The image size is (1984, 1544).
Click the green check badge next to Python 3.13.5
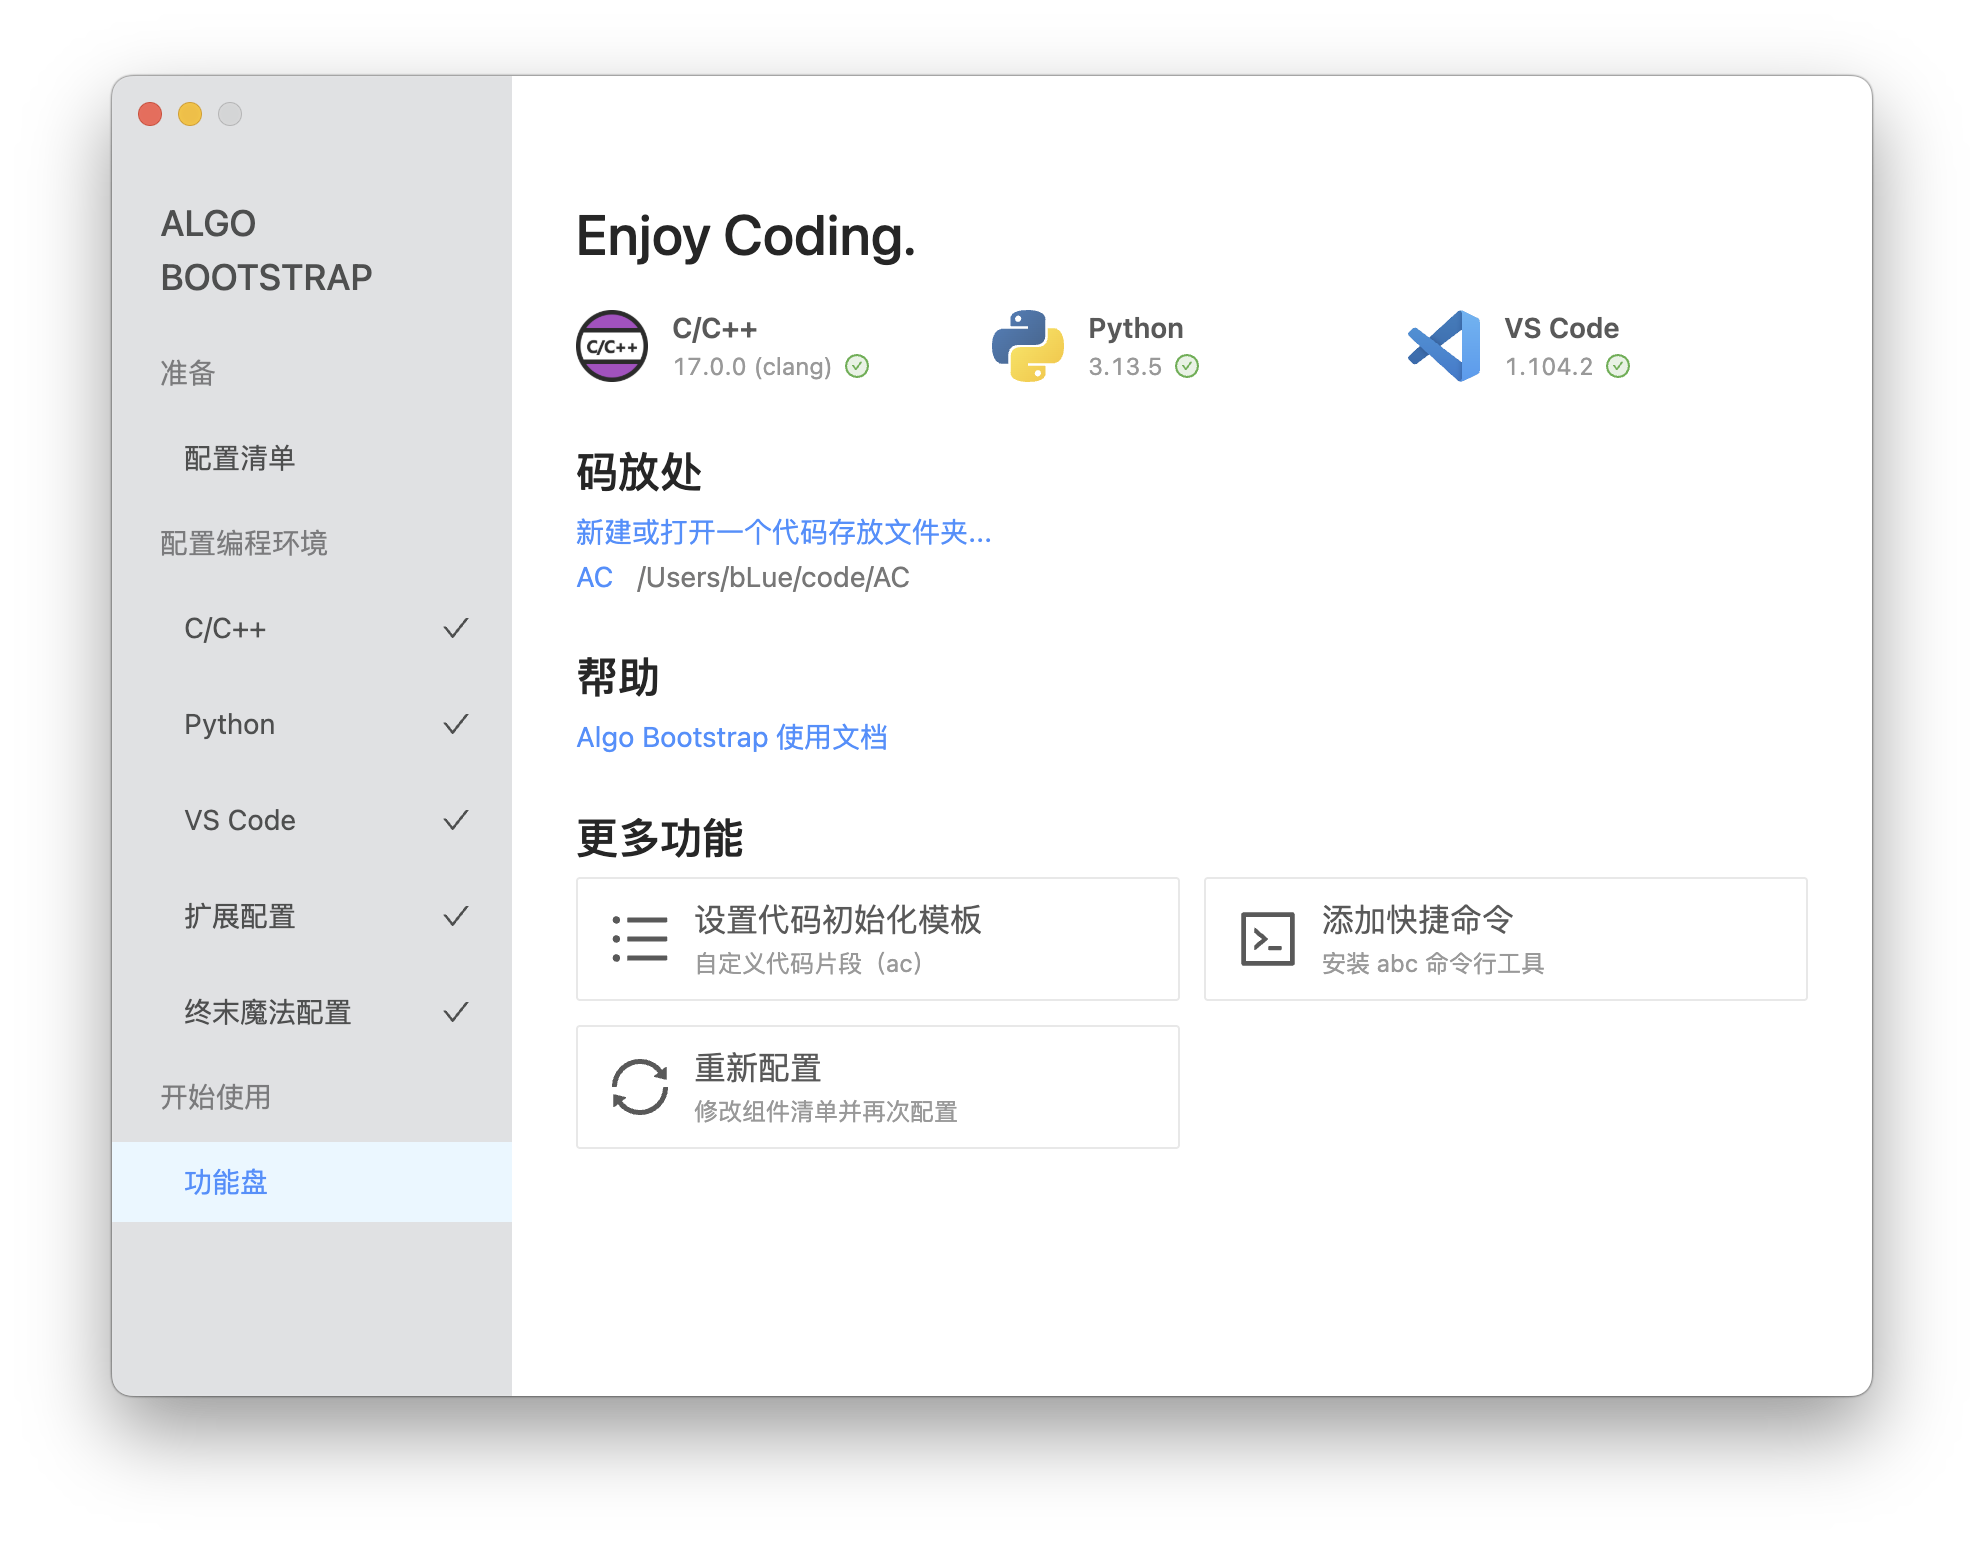tap(1187, 367)
